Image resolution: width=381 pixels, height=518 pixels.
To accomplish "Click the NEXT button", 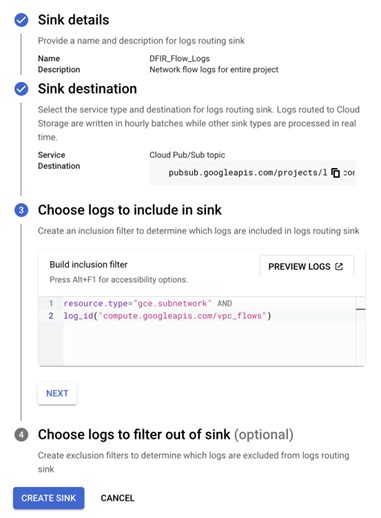I will [x=57, y=393].
